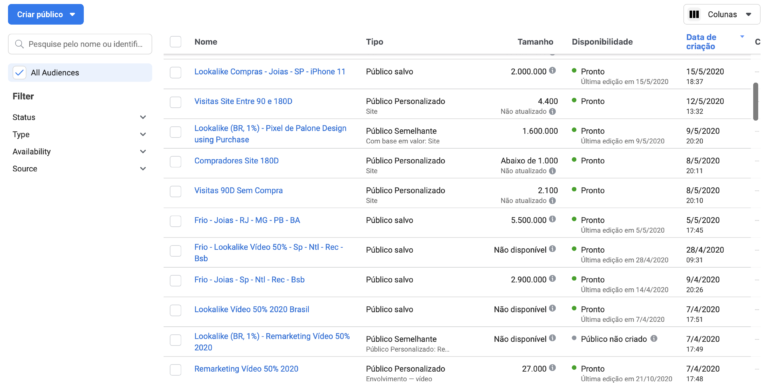Click info icon next to Público não criado

(653, 338)
